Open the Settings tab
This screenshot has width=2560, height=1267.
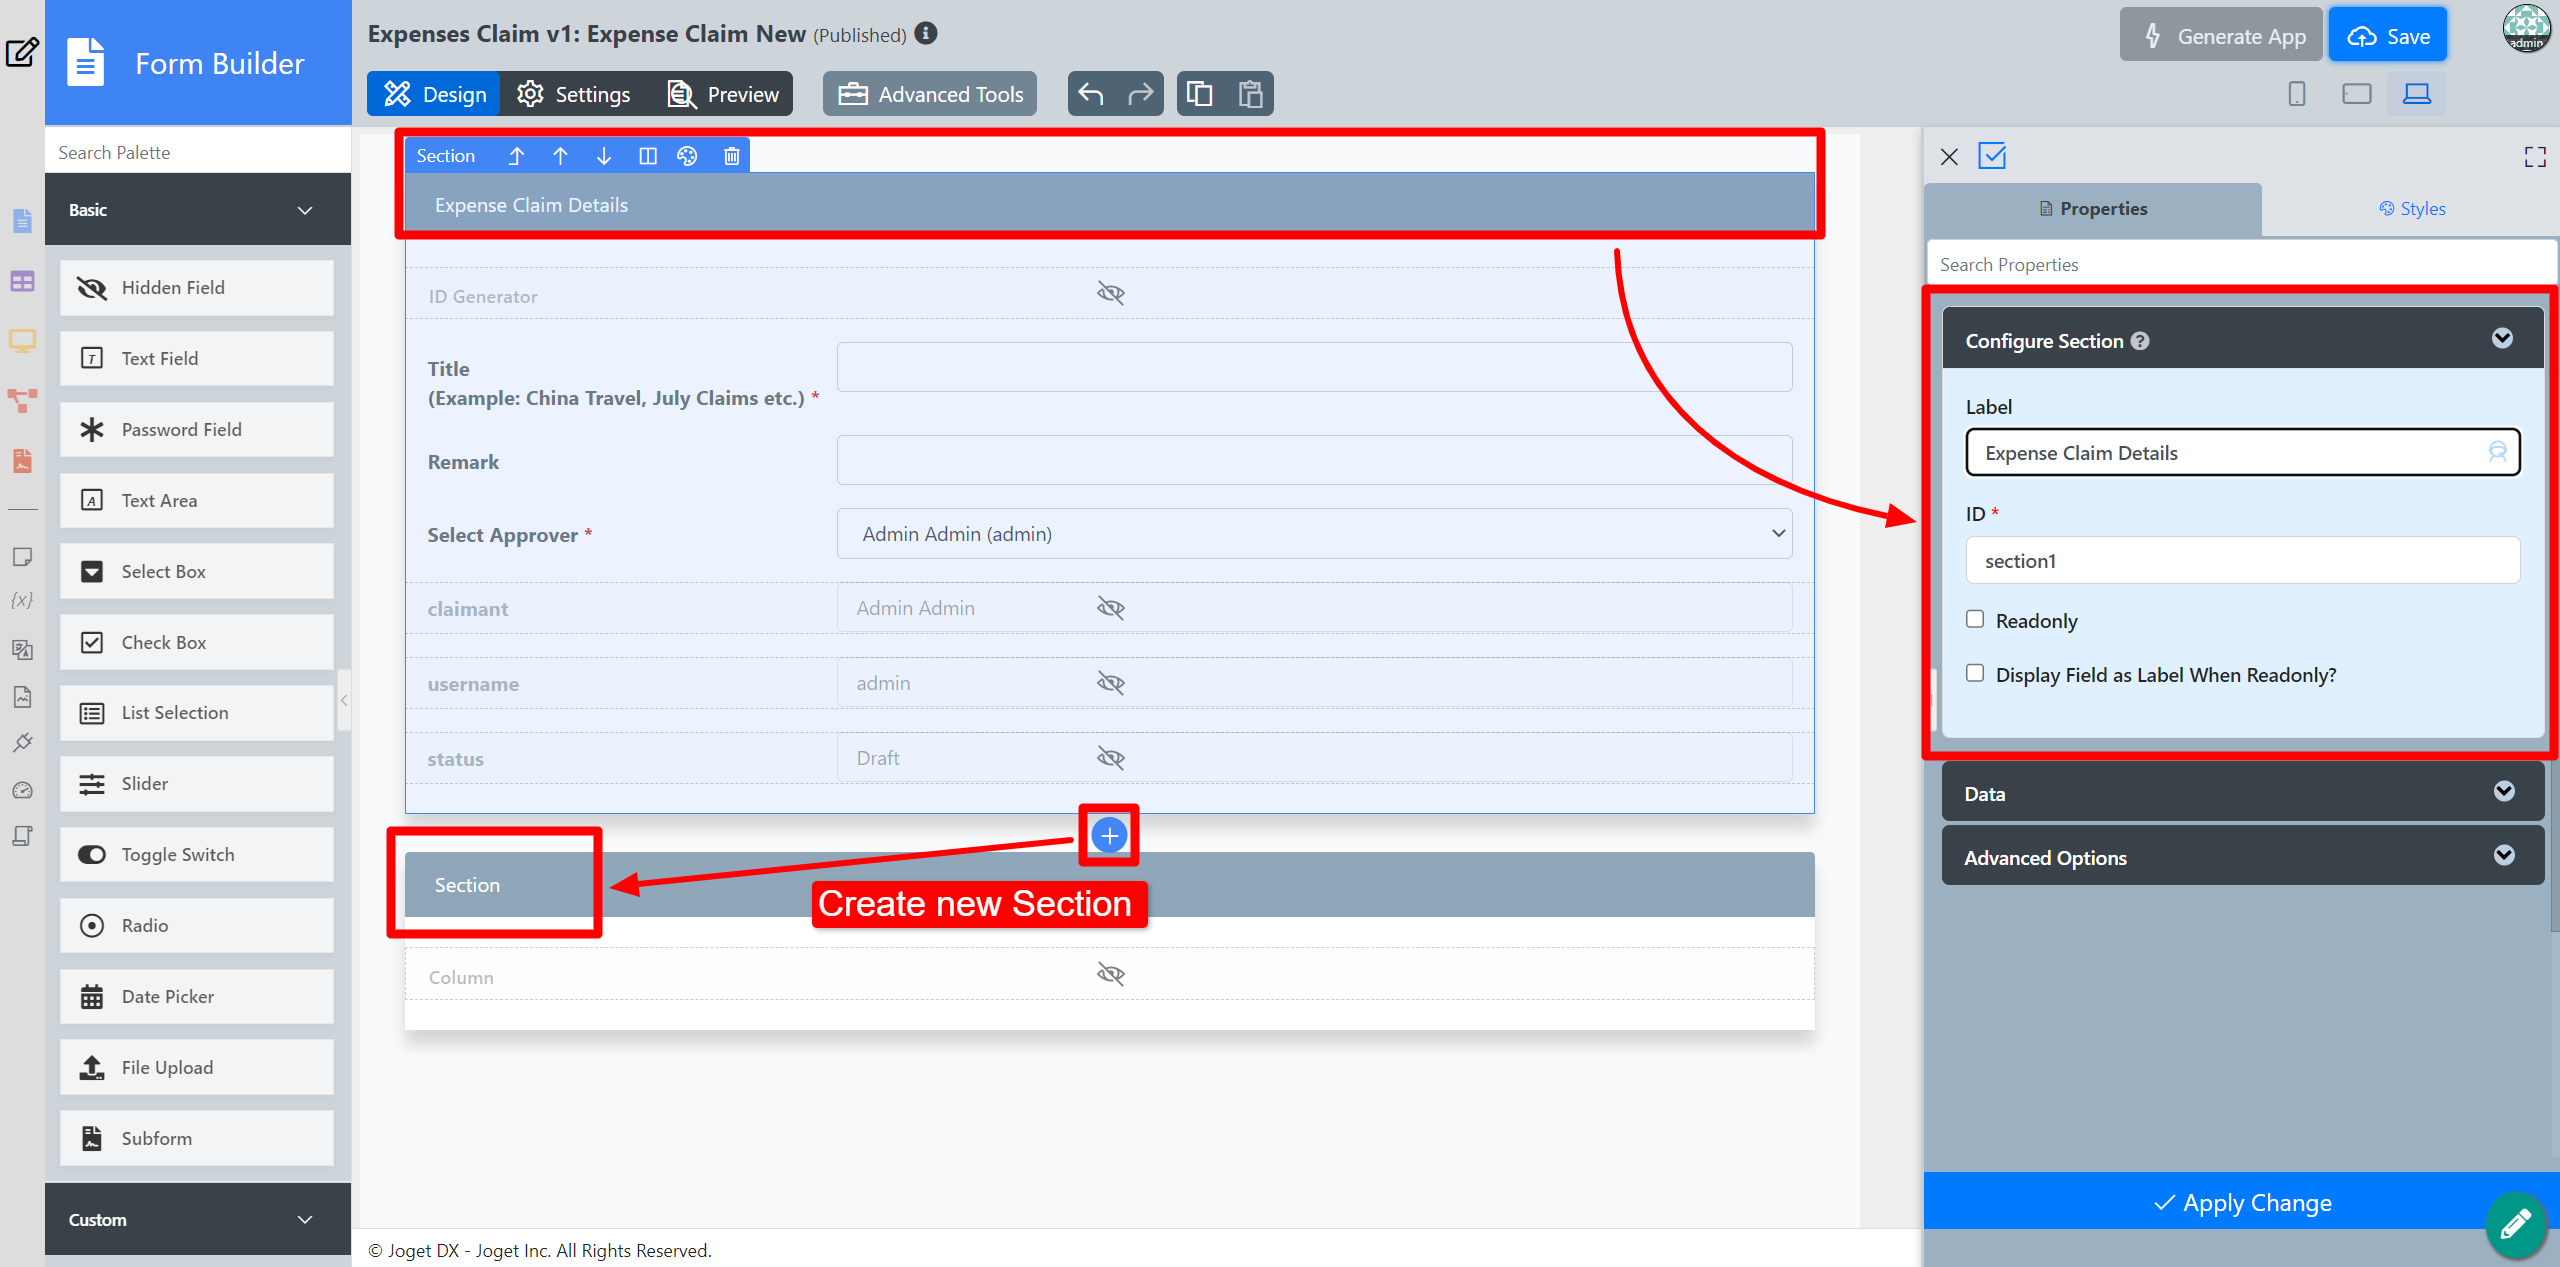pos(574,94)
